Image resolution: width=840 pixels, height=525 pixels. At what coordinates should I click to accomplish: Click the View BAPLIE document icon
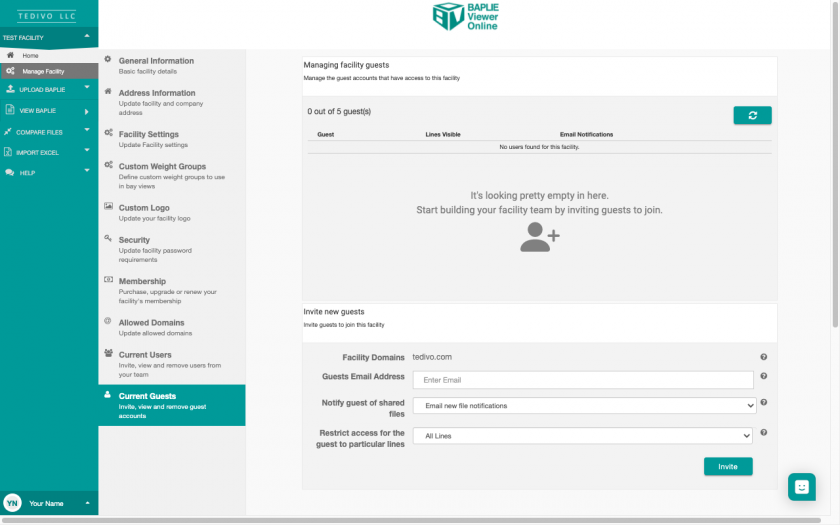[10, 110]
